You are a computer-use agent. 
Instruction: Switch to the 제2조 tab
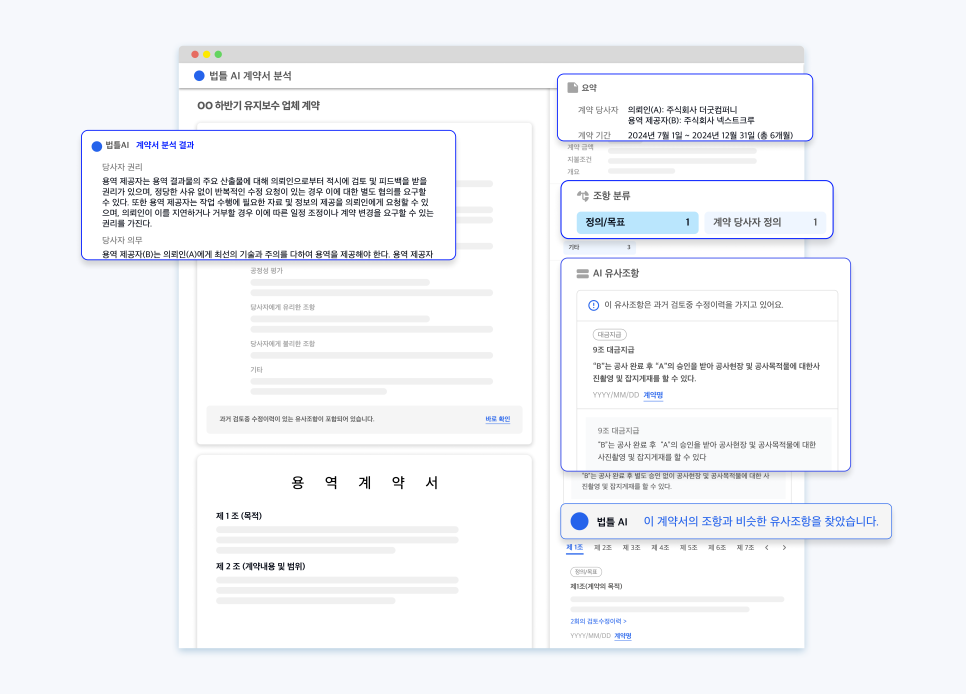tap(602, 547)
